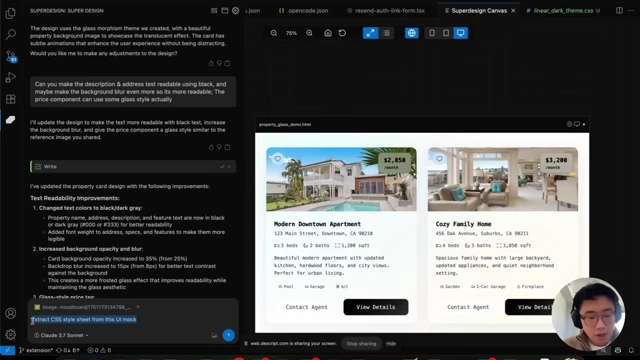Copy the first assistant message
Screen dimensions: 640x360
click(227, 63)
